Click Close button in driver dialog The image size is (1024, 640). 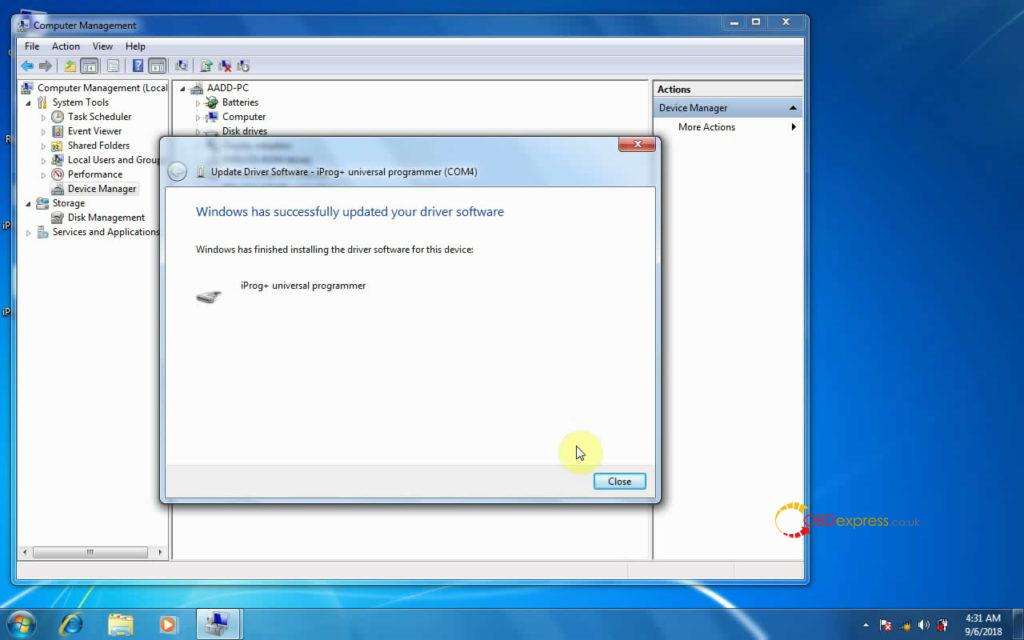(x=619, y=481)
